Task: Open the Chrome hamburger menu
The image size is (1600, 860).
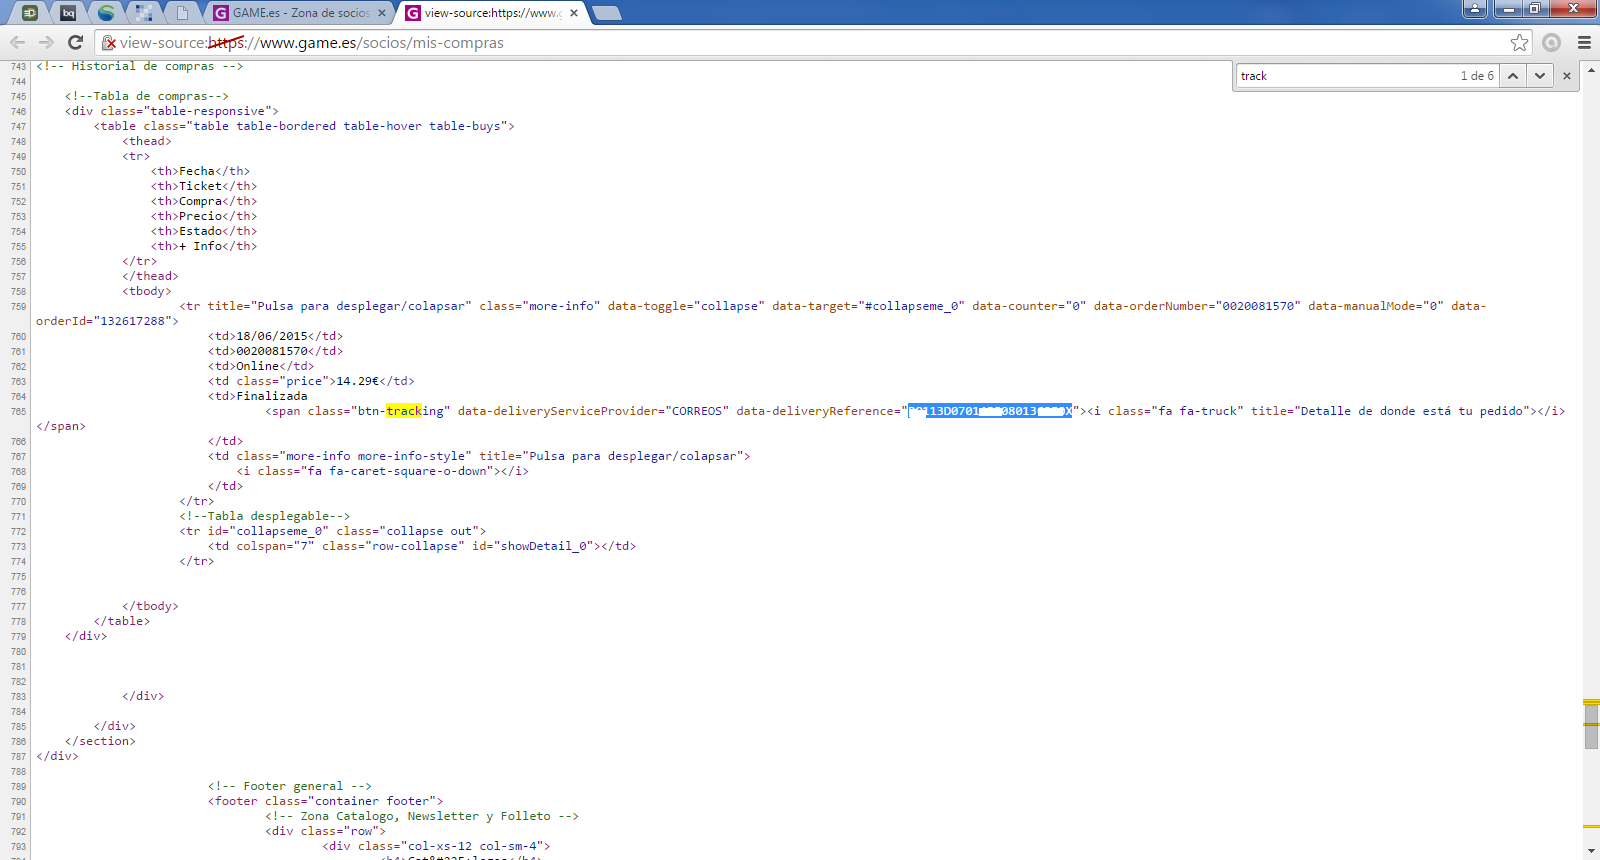Action: point(1584,42)
